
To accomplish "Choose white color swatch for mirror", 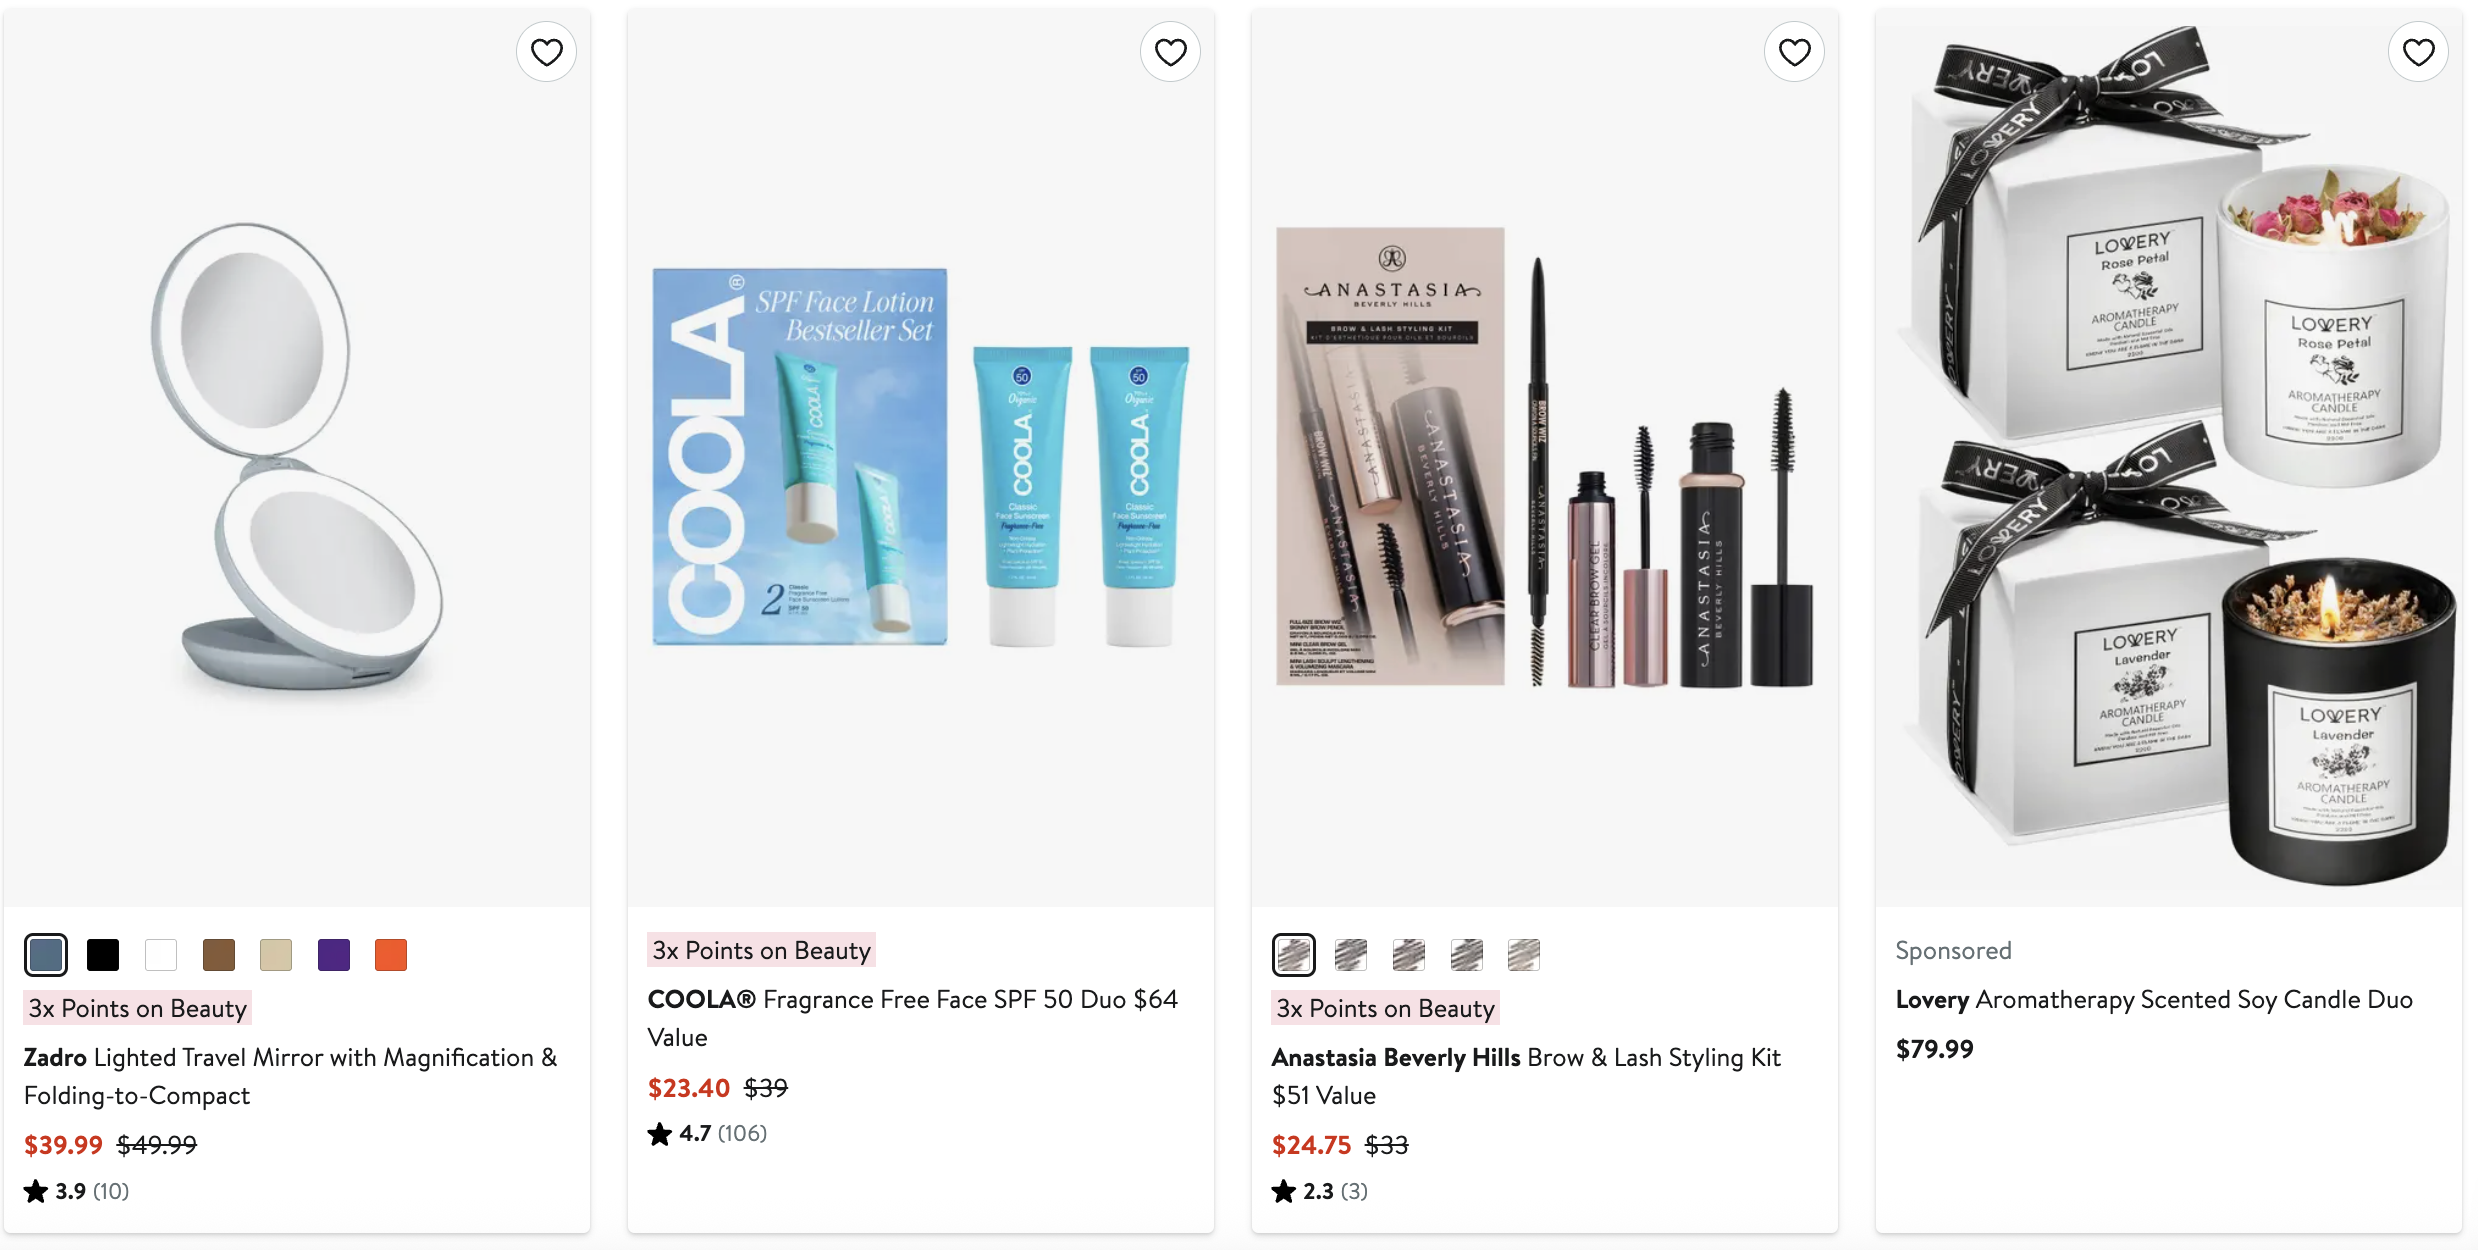I will pyautogui.click(x=161, y=955).
